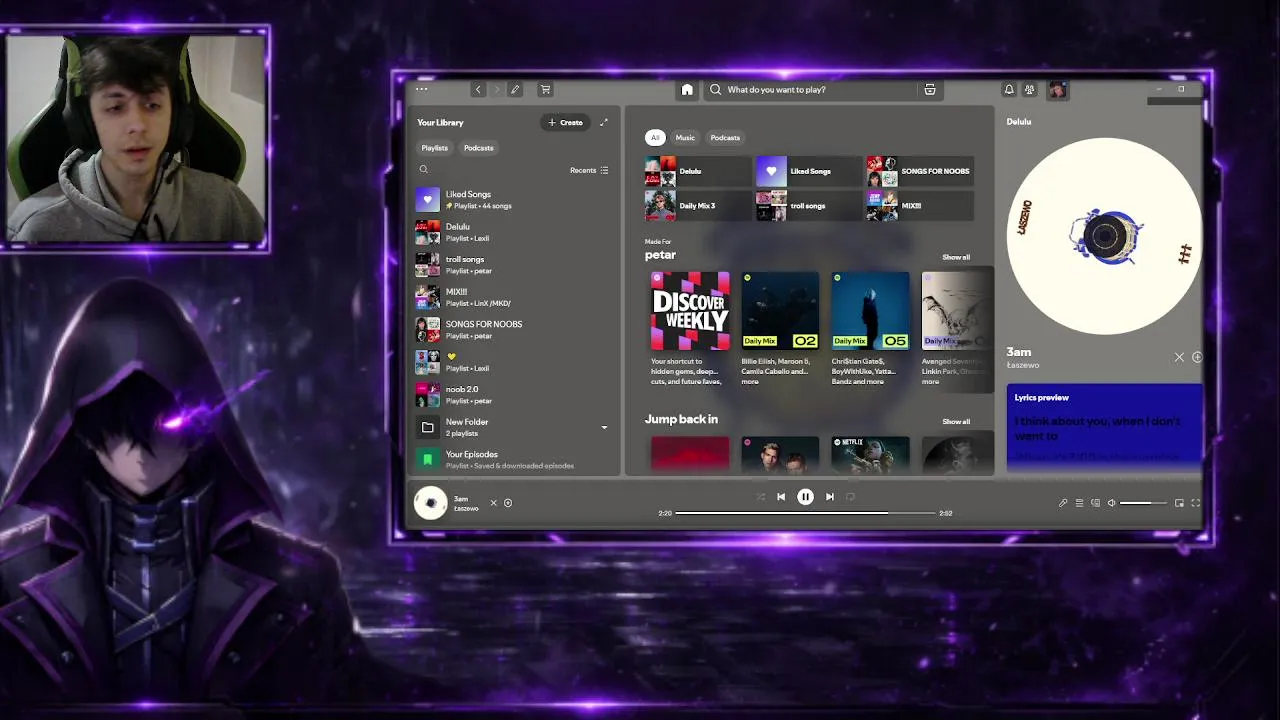Image resolution: width=1280 pixels, height=720 pixels.
Task: Click Show all for Made For petar
Action: 956,257
